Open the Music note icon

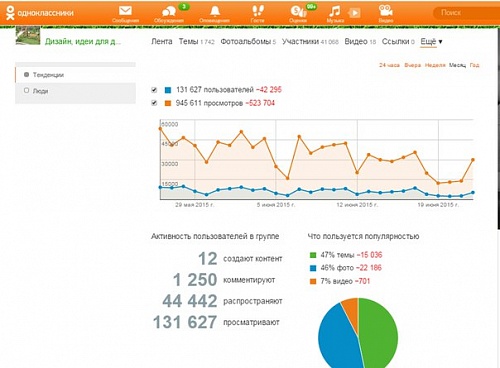(x=334, y=12)
